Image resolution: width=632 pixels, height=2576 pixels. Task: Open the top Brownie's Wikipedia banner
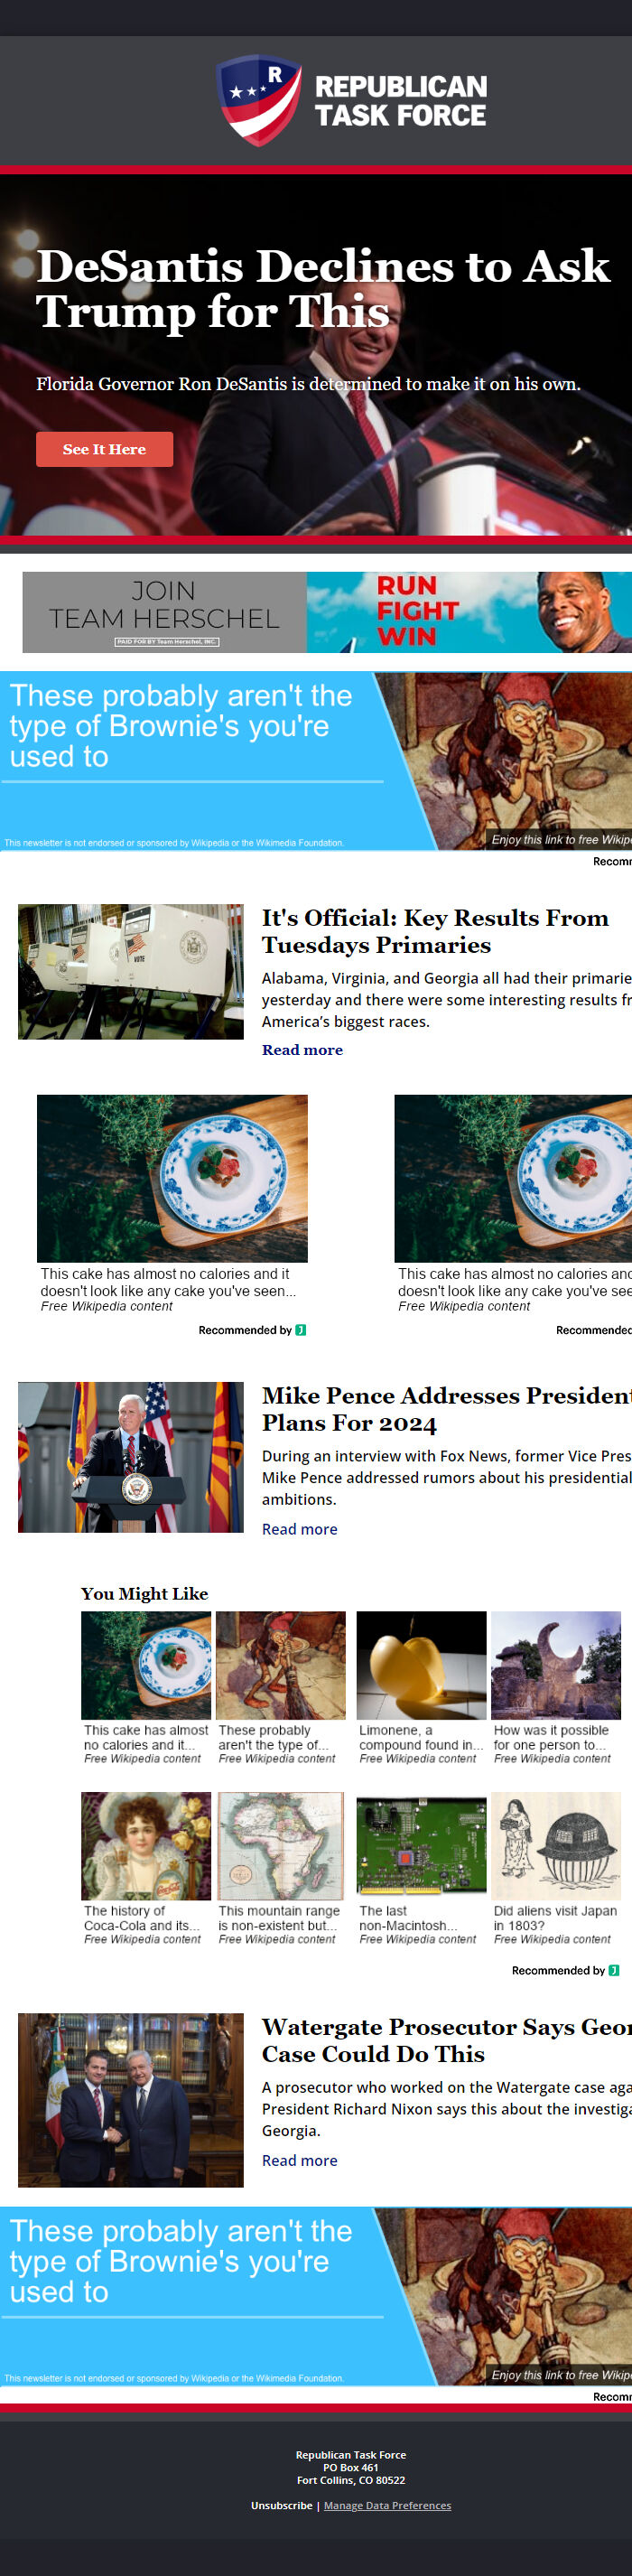[316, 761]
